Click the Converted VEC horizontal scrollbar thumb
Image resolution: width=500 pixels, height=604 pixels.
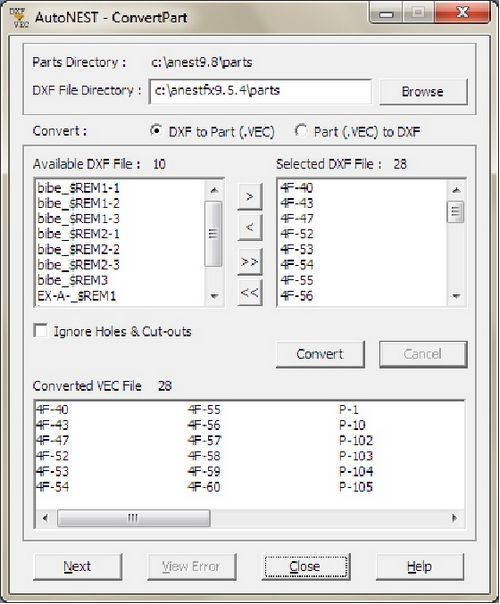tap(134, 518)
